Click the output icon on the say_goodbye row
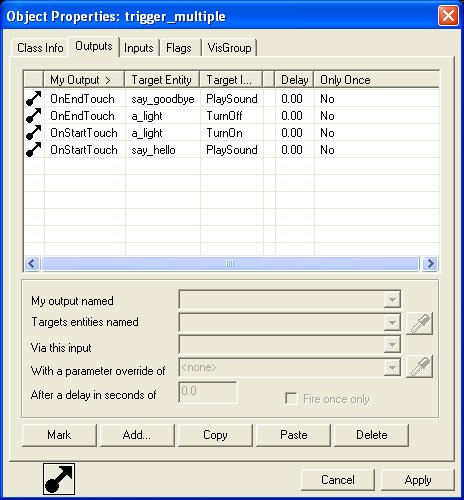The width and height of the screenshot is (464, 500). coord(33,99)
